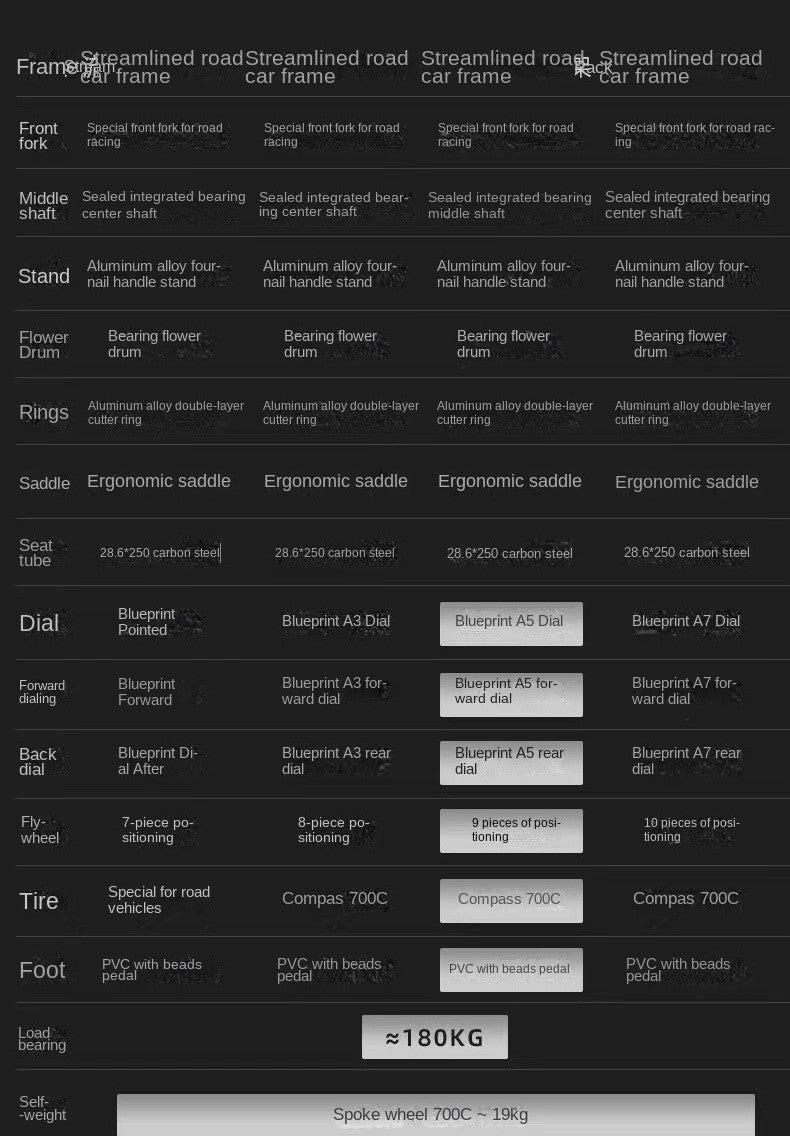
Task: Click the Flower Drum row label
Action: click(43, 345)
